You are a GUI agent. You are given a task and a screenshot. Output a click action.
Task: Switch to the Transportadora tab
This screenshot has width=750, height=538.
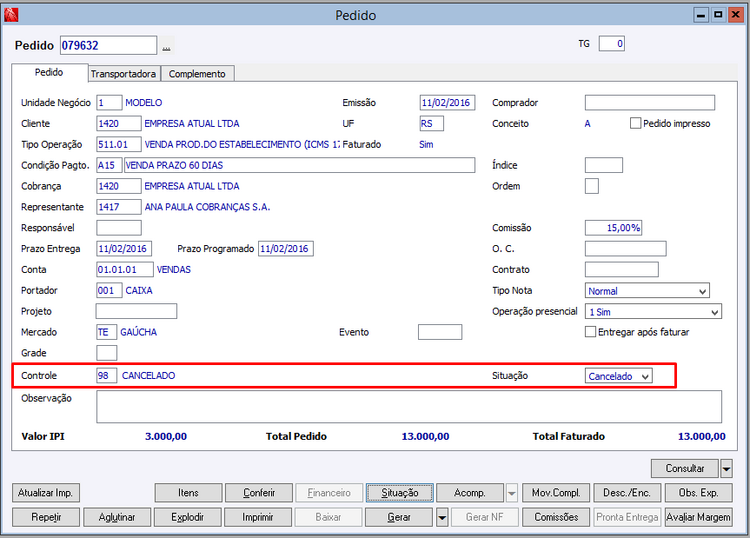click(x=123, y=74)
